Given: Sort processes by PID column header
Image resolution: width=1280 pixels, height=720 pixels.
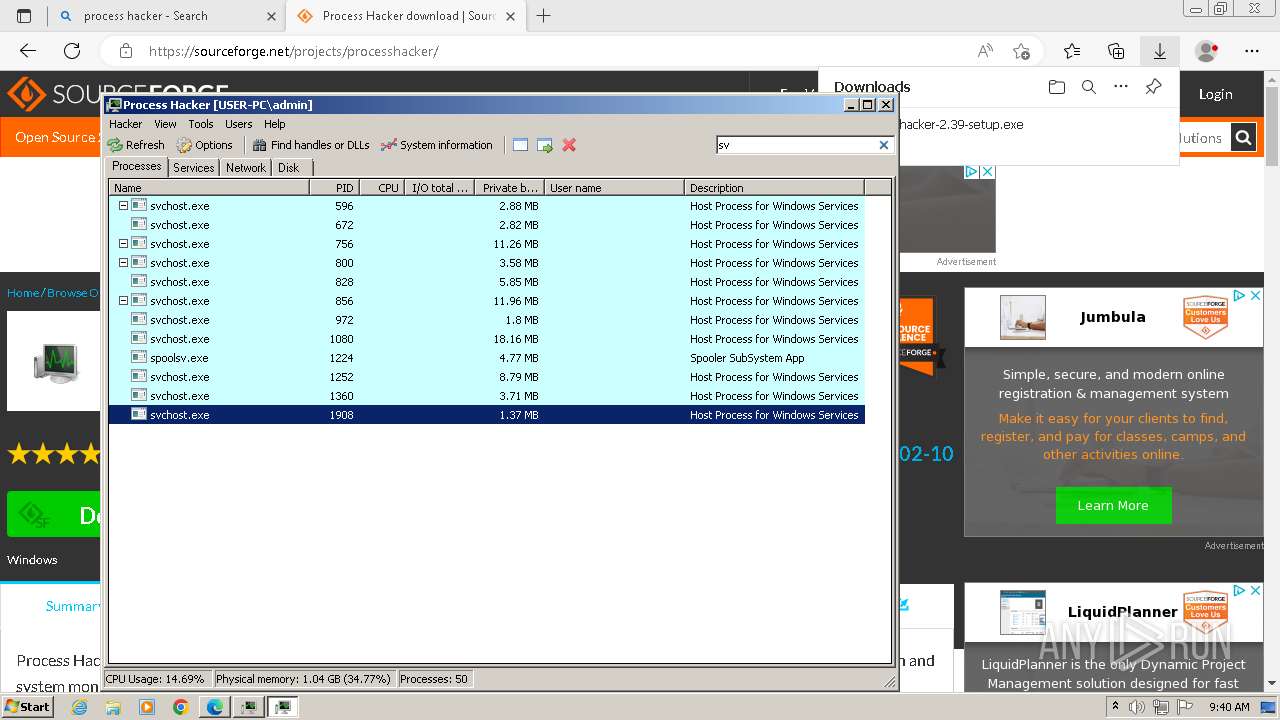Looking at the screenshot, I should [x=334, y=188].
